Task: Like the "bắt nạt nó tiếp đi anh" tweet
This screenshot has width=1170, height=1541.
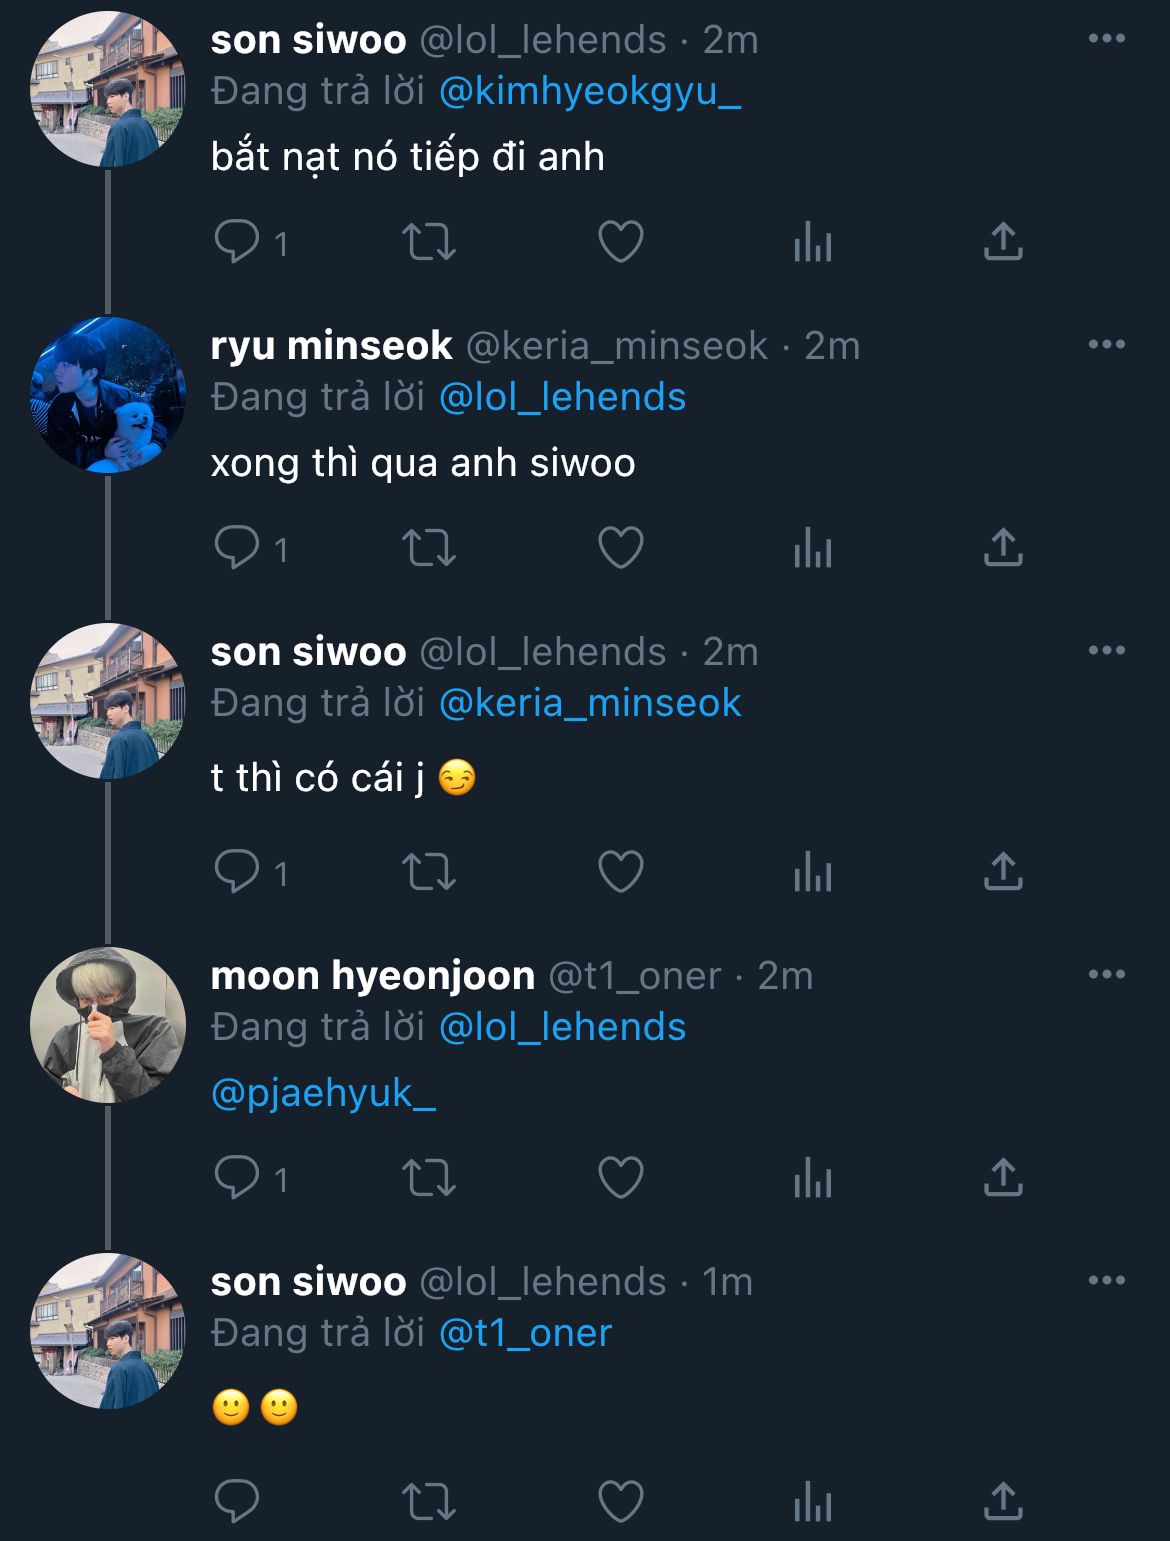Action: coord(620,242)
